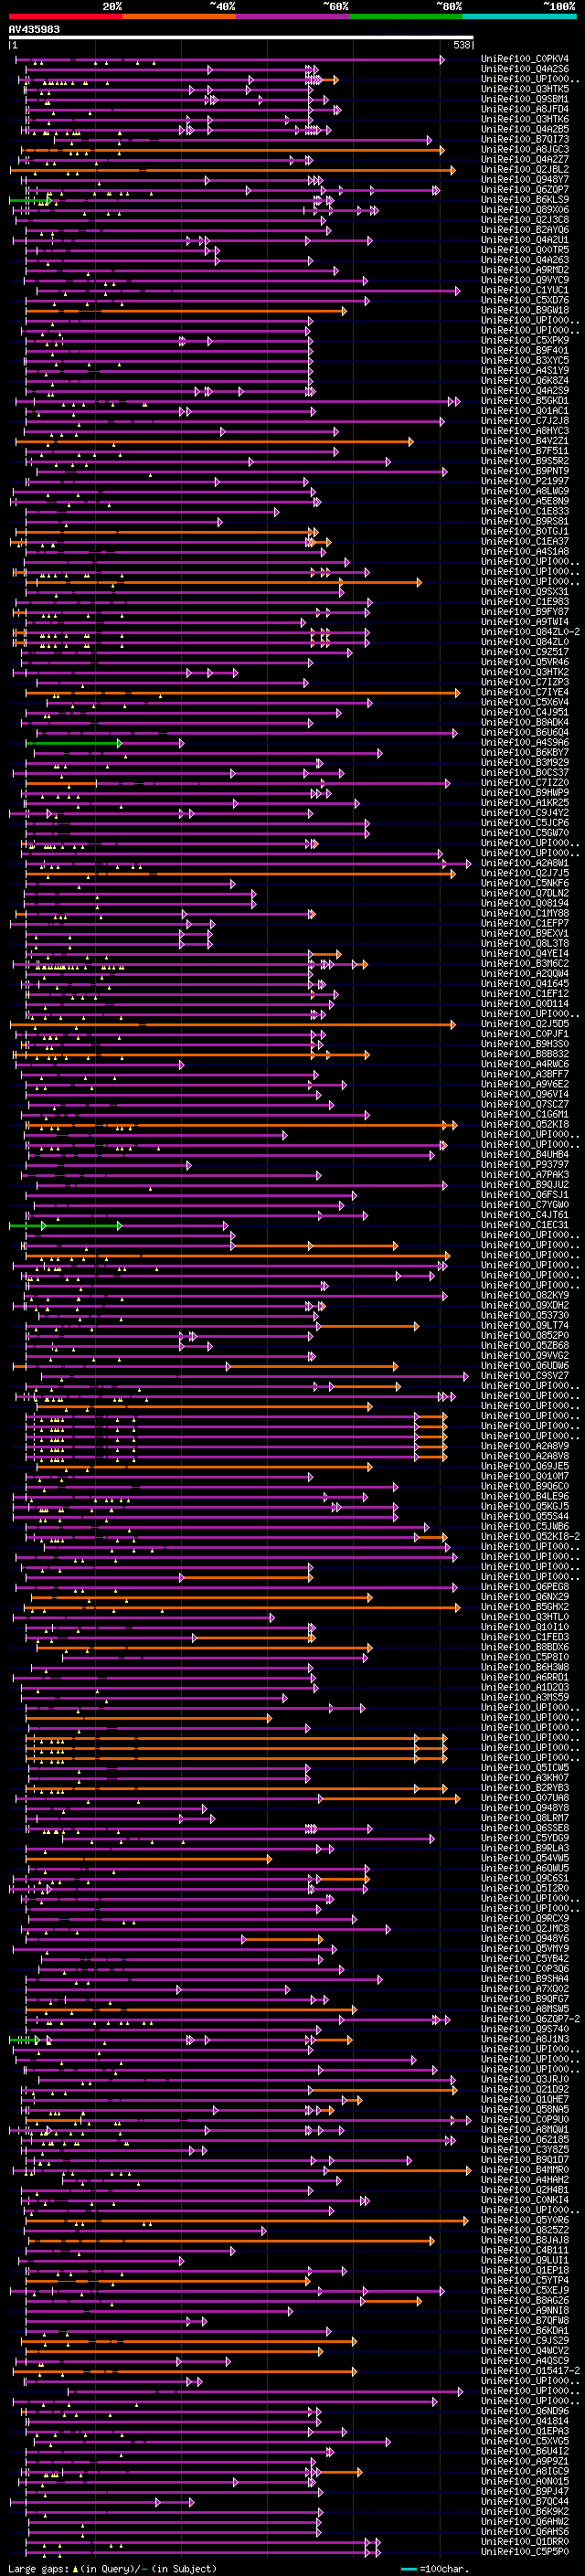Click green alignment bar of UniRef100_C1EC31
The height and width of the screenshot is (2576, 585).
click(65, 1225)
